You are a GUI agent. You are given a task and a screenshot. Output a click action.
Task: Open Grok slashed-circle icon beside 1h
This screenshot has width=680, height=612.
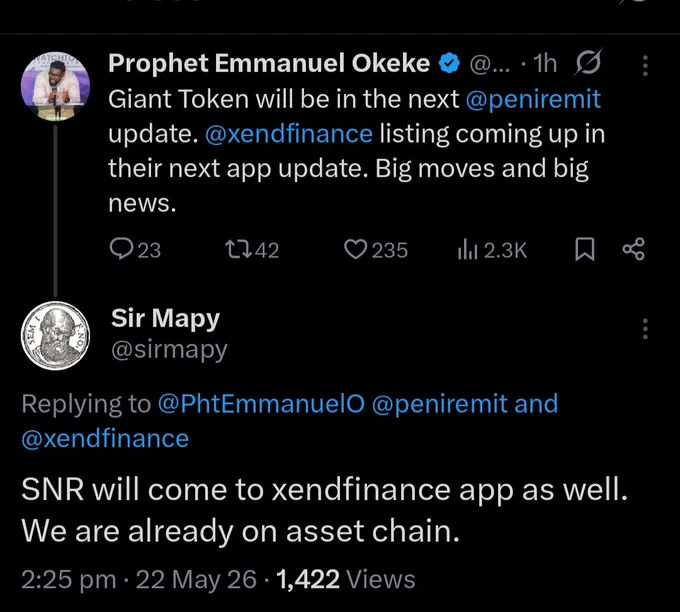click(x=588, y=63)
